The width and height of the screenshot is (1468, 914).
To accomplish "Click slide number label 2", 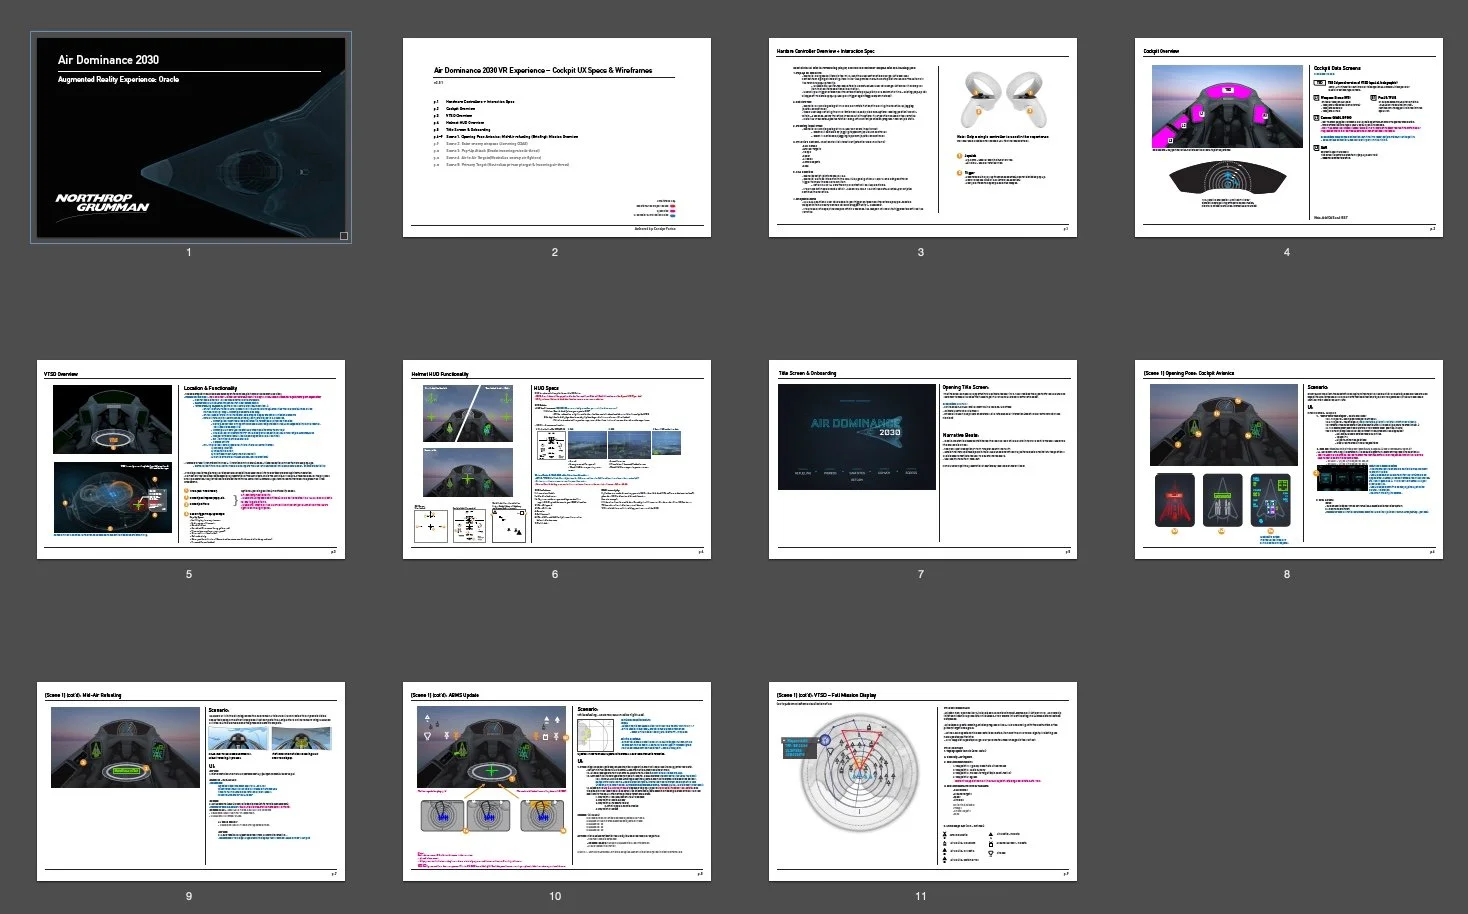I will coord(555,252).
